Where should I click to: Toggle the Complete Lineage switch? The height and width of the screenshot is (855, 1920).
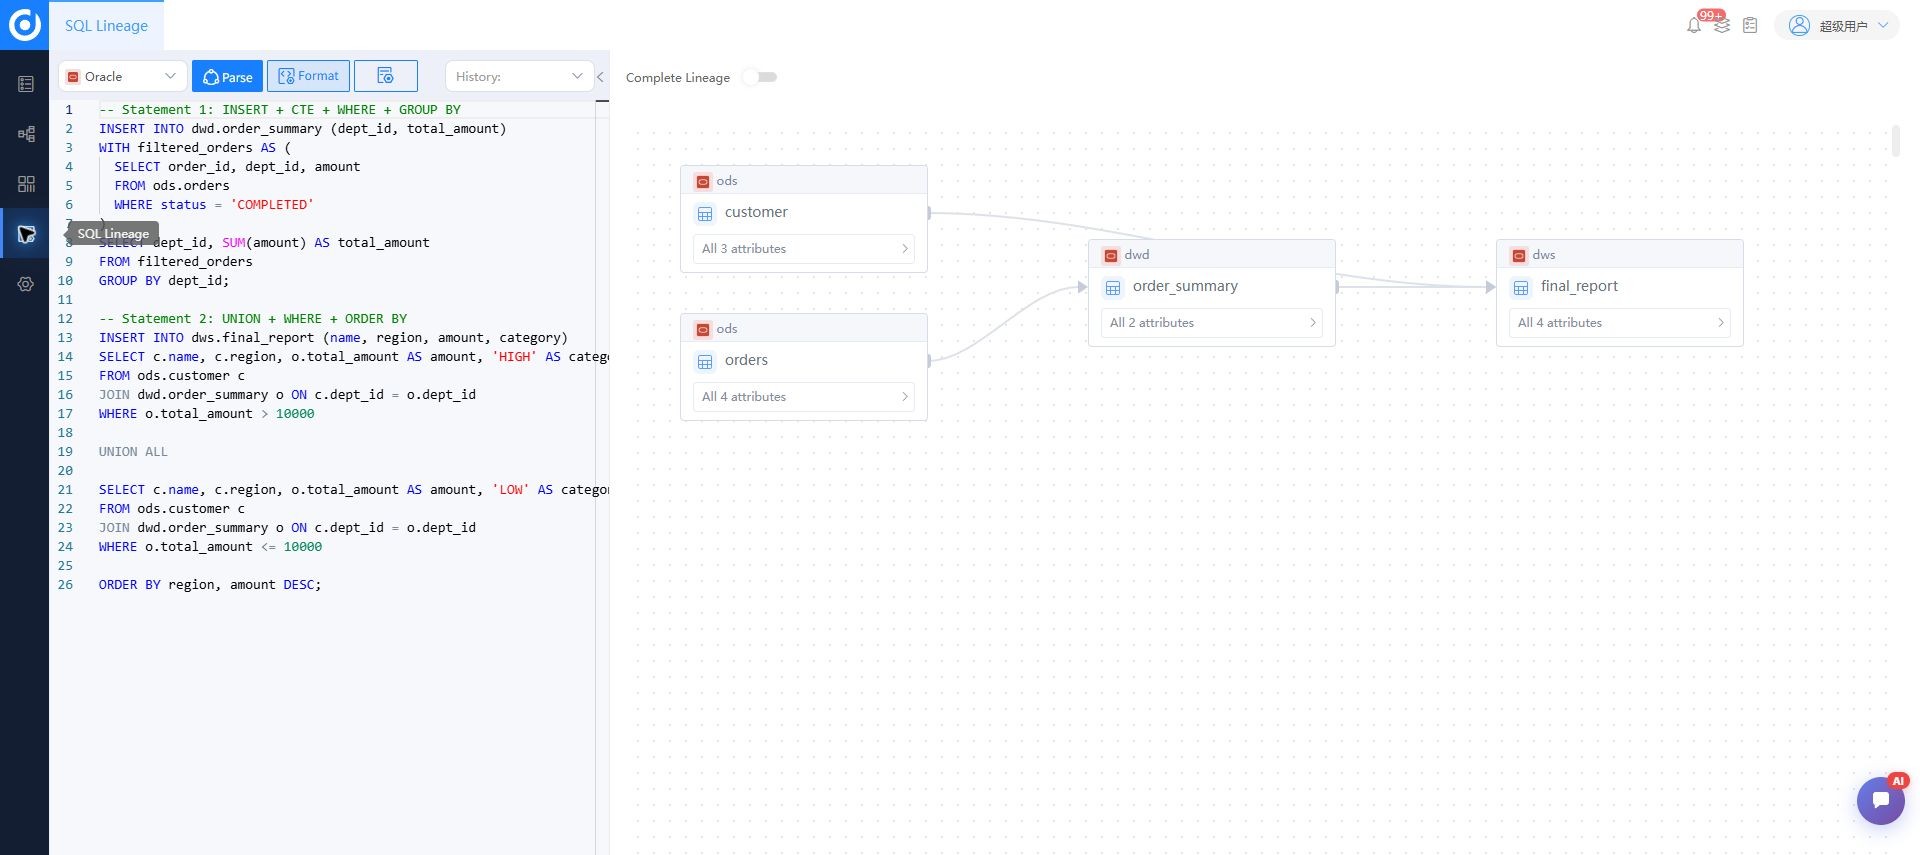761,77
